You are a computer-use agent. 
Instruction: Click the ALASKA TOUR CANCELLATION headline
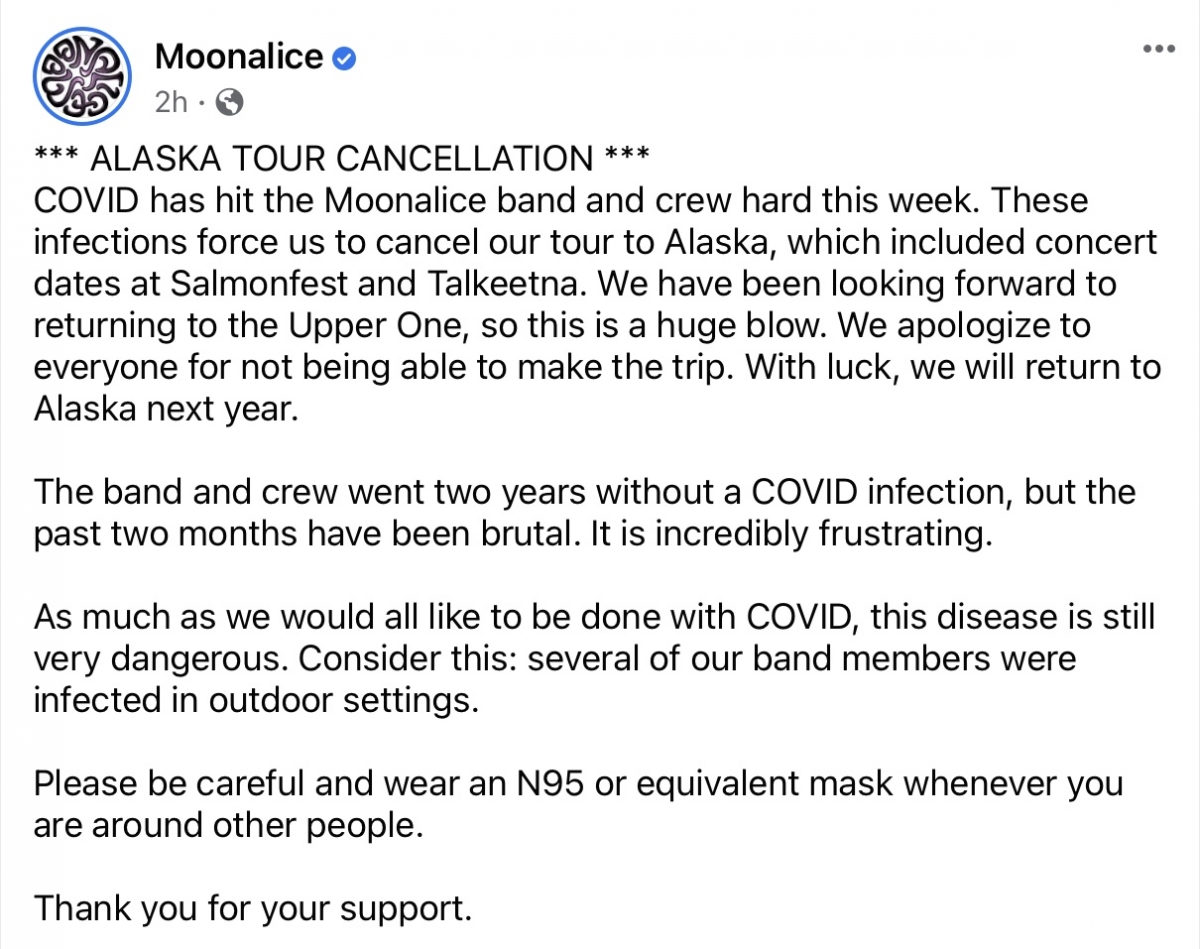pyautogui.click(x=342, y=158)
